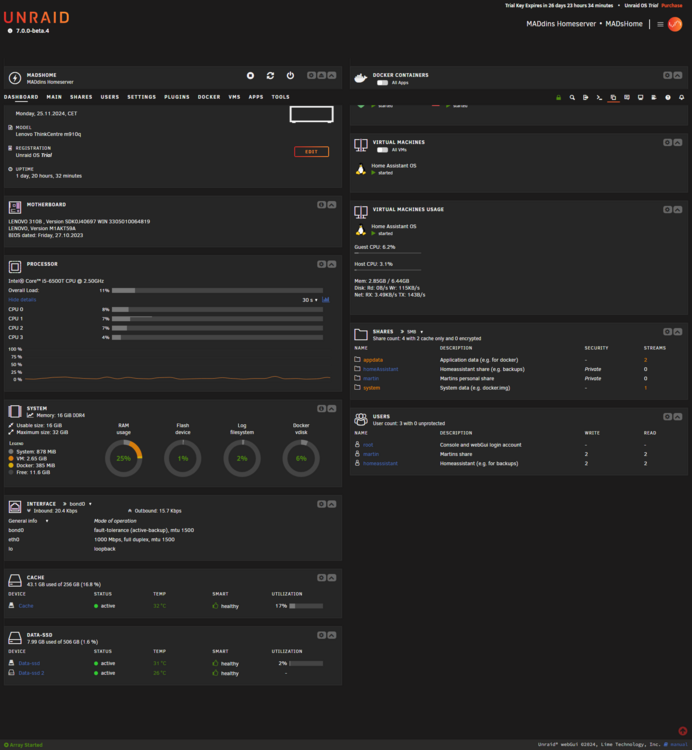692x750 pixels.
Task: Open the Docker tab
Action: [209, 97]
